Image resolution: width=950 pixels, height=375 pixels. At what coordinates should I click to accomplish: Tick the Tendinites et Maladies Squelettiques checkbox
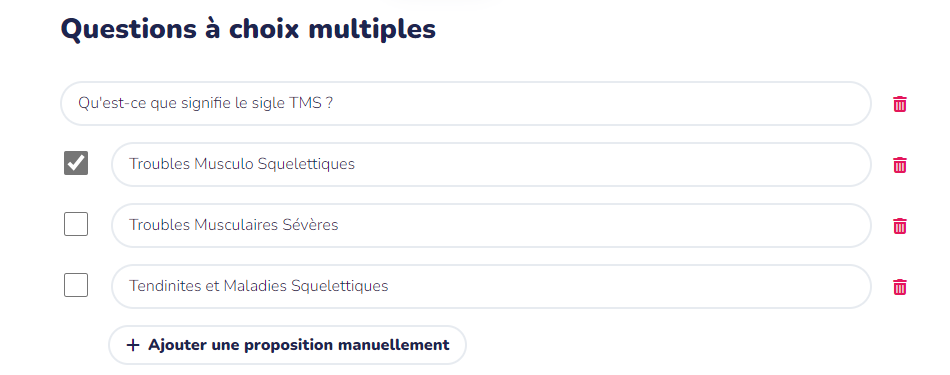click(x=76, y=285)
